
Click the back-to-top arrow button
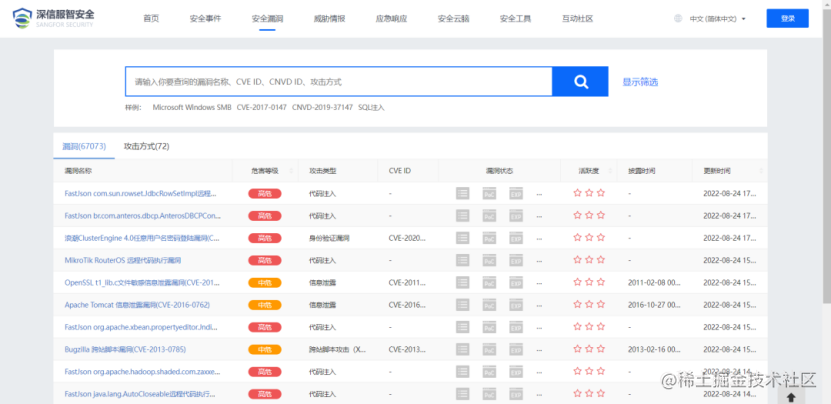(791, 397)
